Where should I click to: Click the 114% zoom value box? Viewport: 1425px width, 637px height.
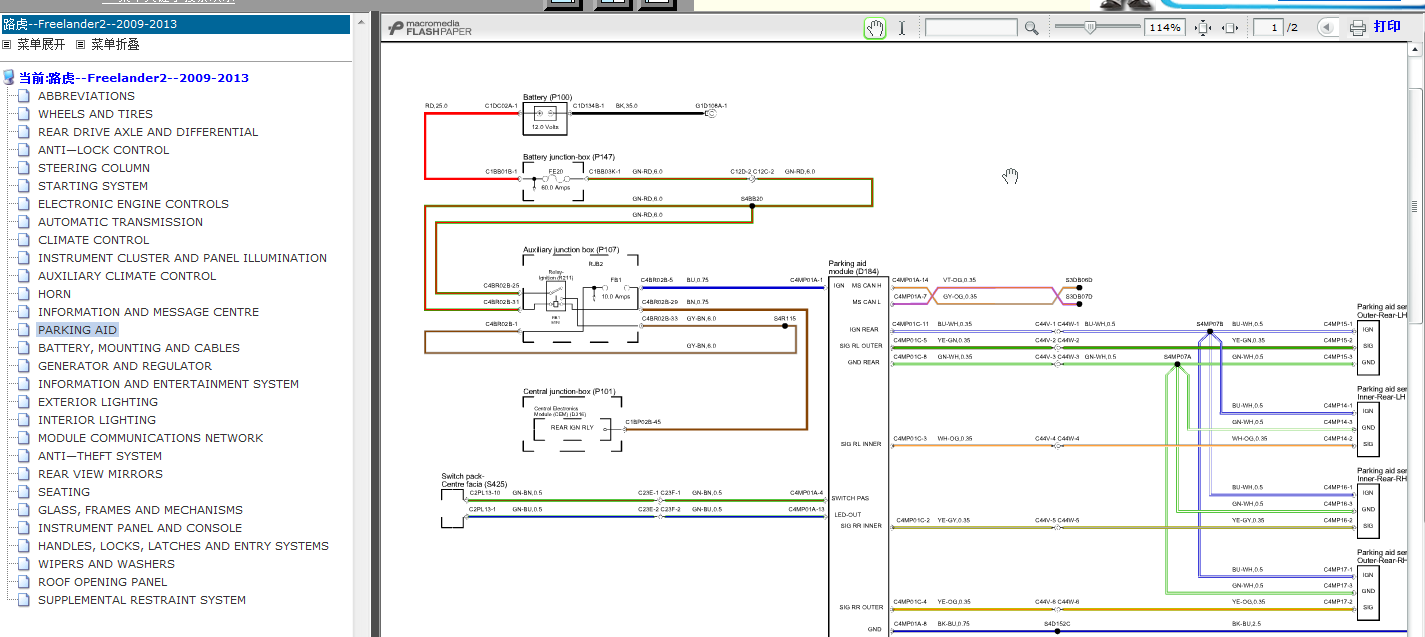click(x=1165, y=28)
